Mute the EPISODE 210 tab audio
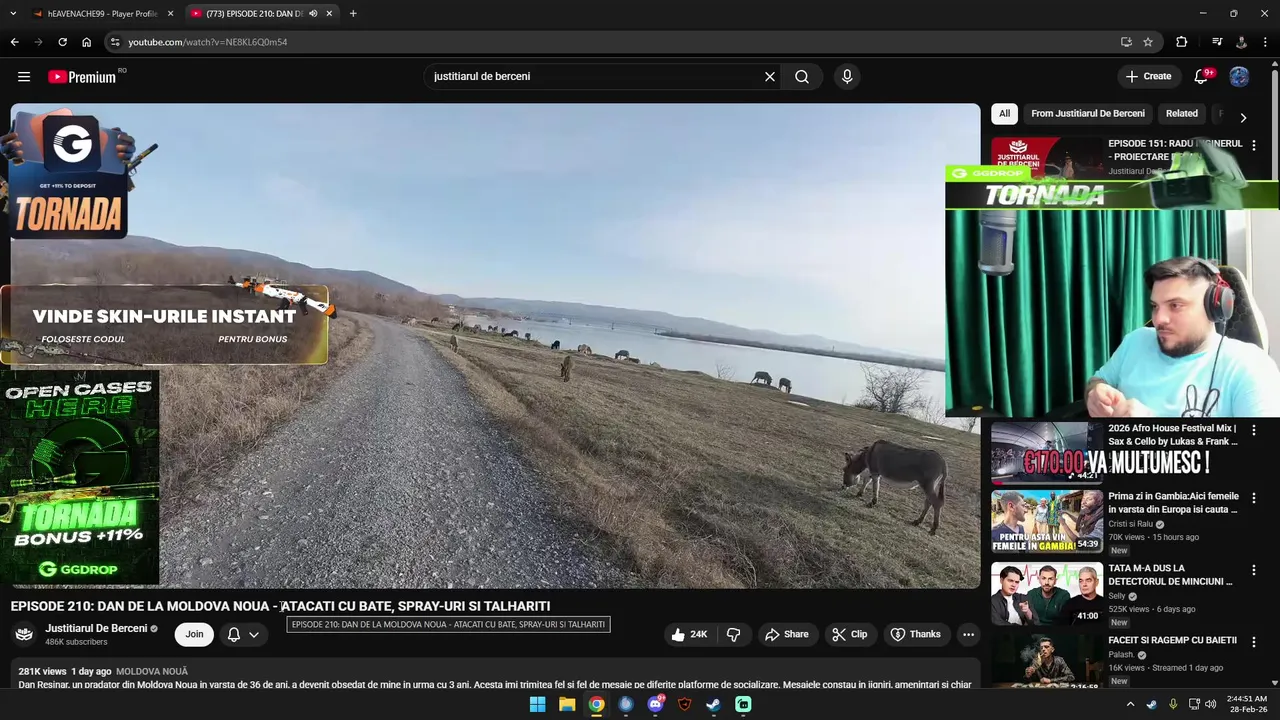Viewport: 1280px width, 720px height. (313, 14)
